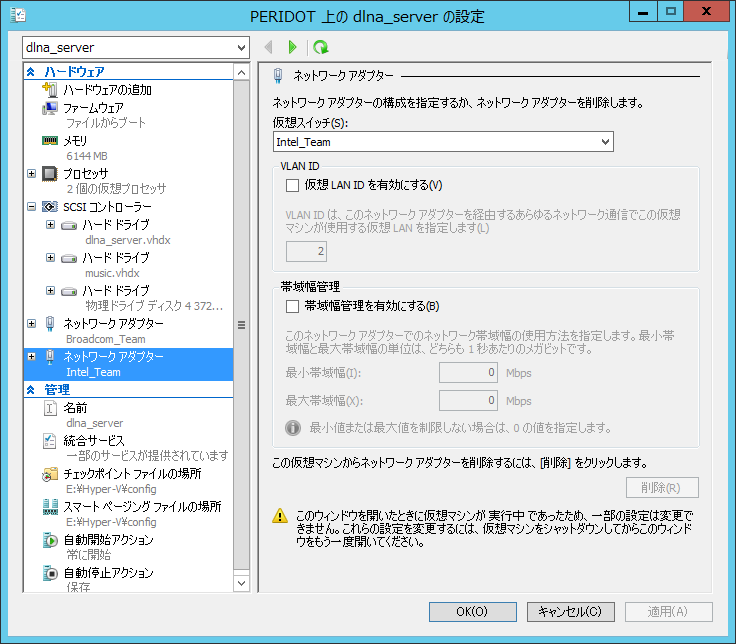The image size is (736, 644).
Task: Expand the Broadcom_Team network adapter node
Action: pos(31,323)
